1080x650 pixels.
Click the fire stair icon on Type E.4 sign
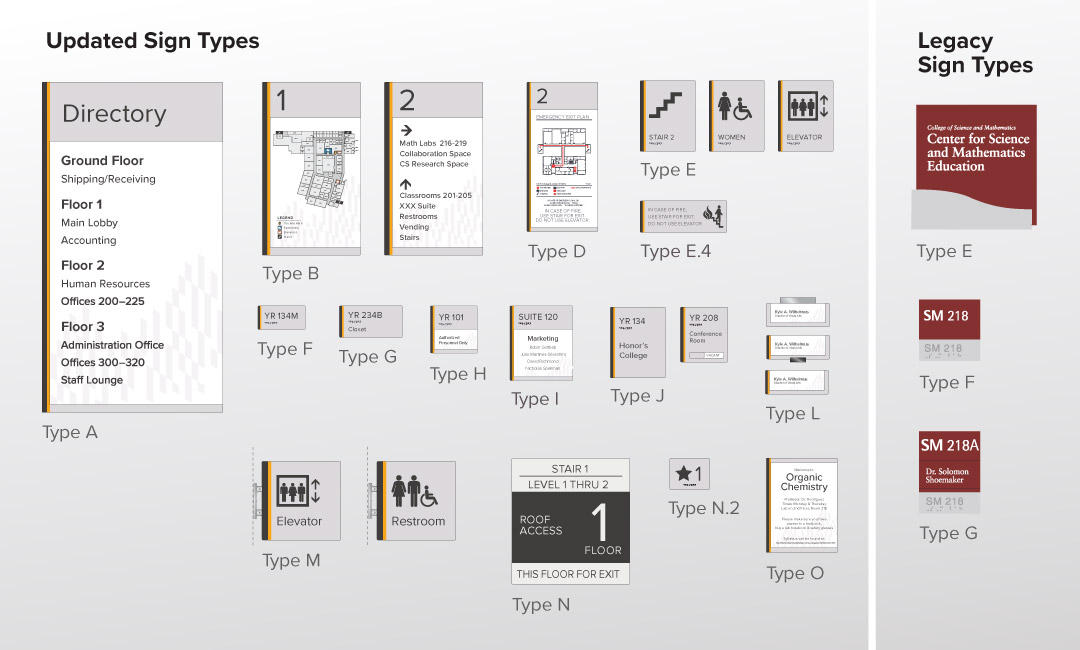click(x=713, y=216)
